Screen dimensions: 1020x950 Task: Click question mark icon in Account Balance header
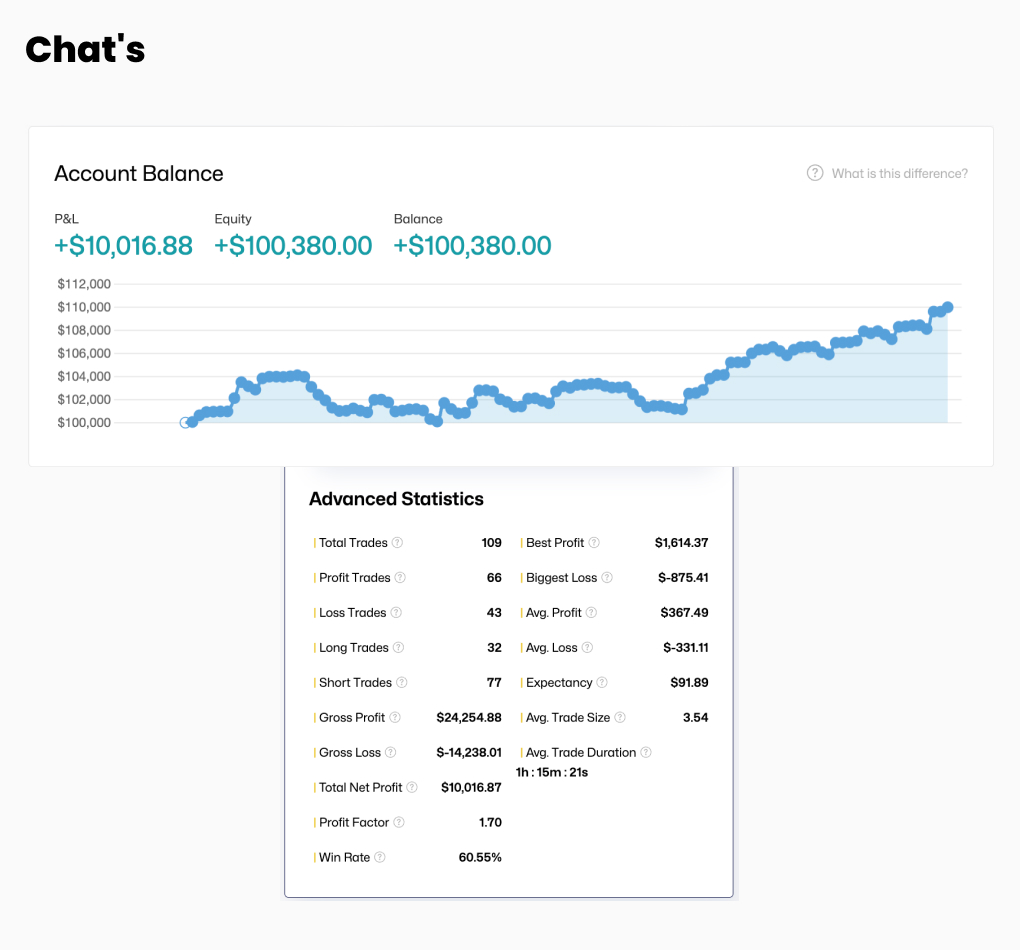tap(815, 173)
